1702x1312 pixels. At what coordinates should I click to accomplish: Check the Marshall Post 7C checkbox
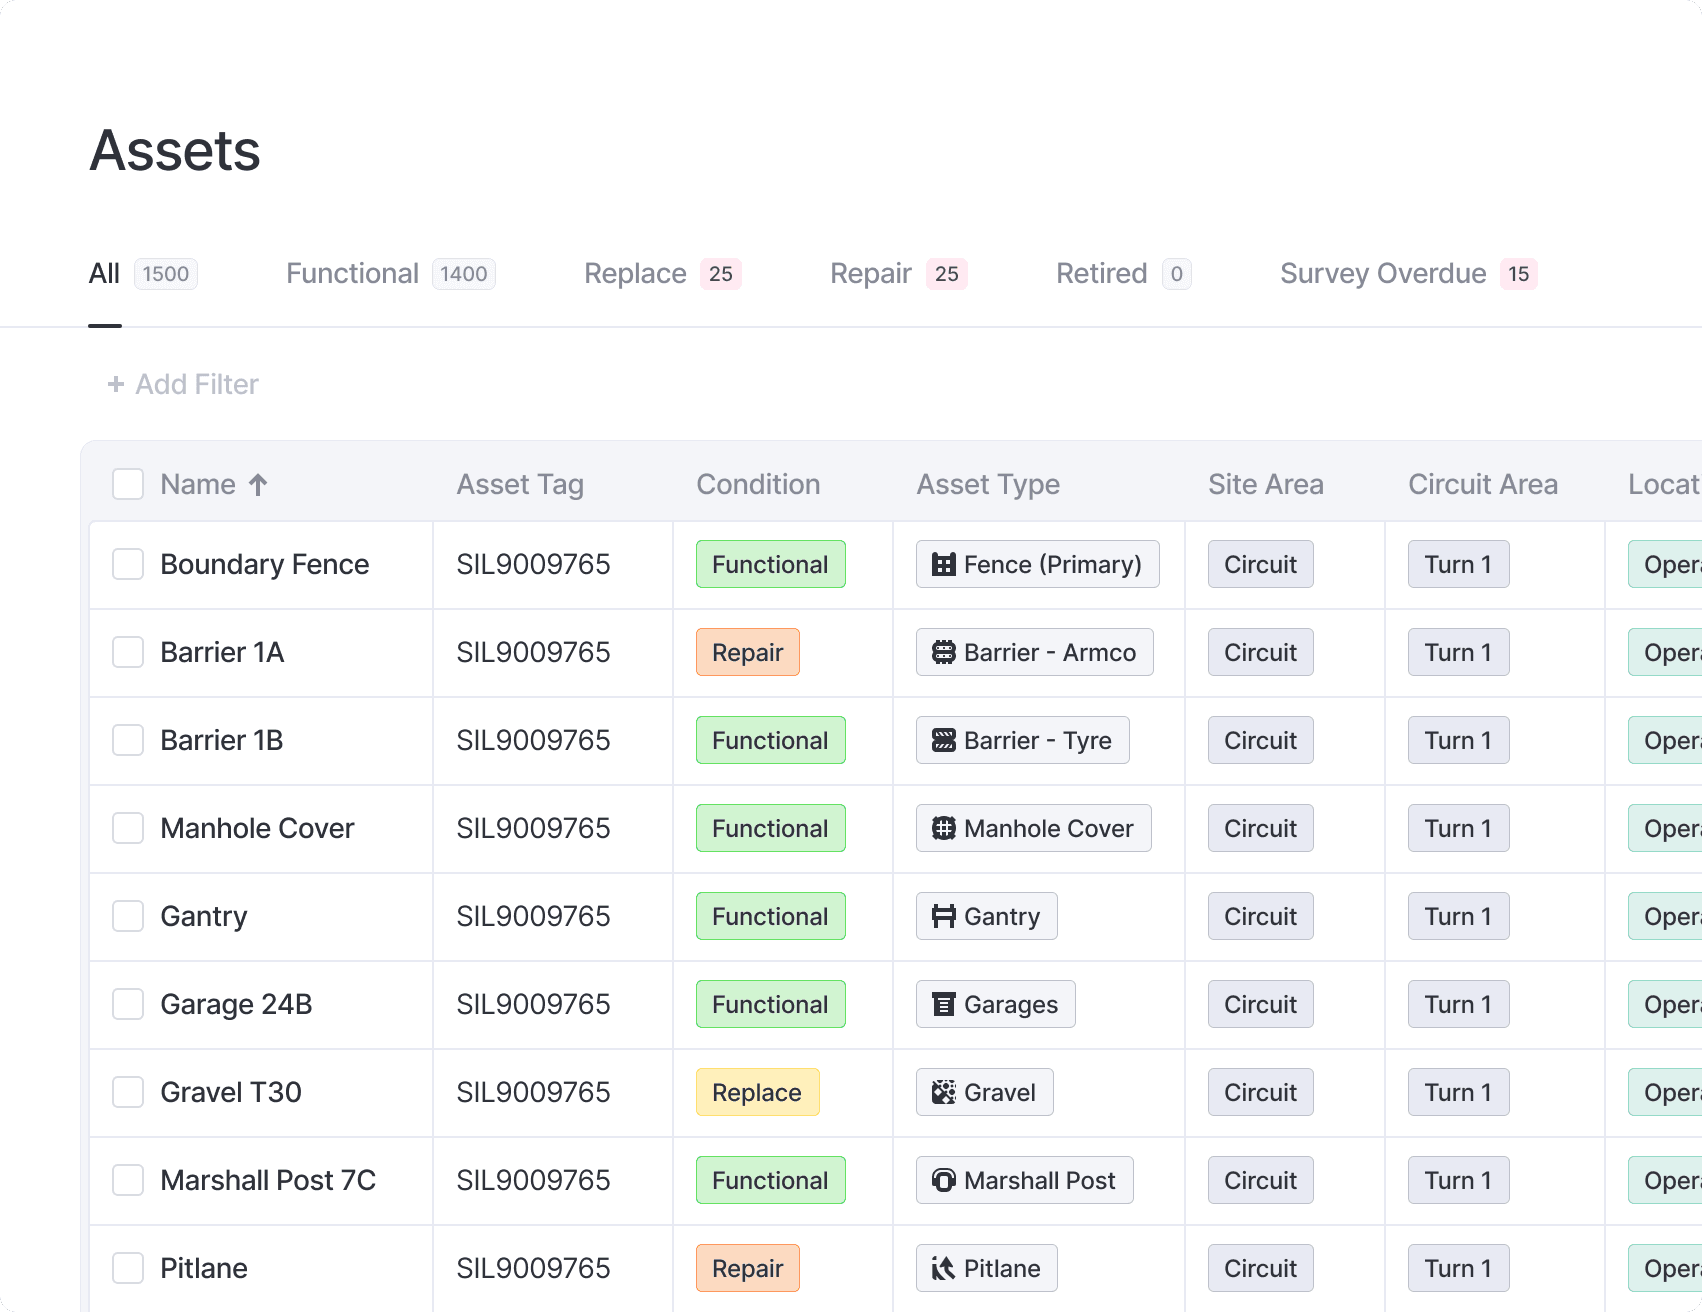coord(128,1180)
